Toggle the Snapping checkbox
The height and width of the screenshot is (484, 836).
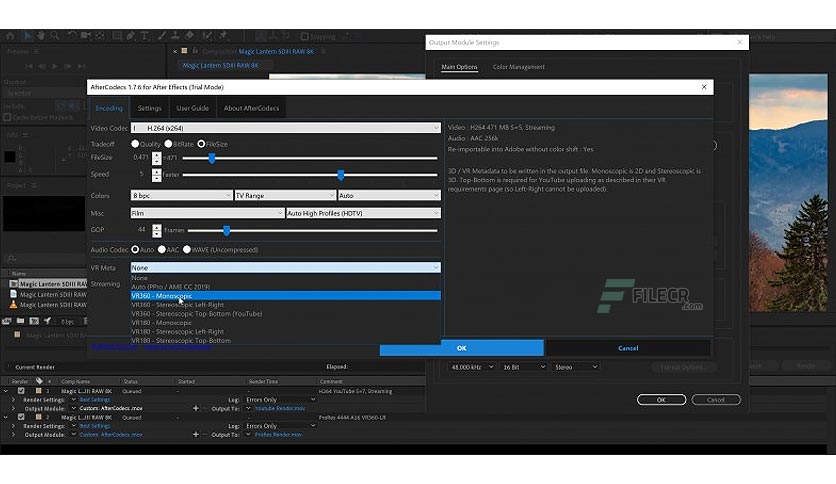(x=304, y=36)
